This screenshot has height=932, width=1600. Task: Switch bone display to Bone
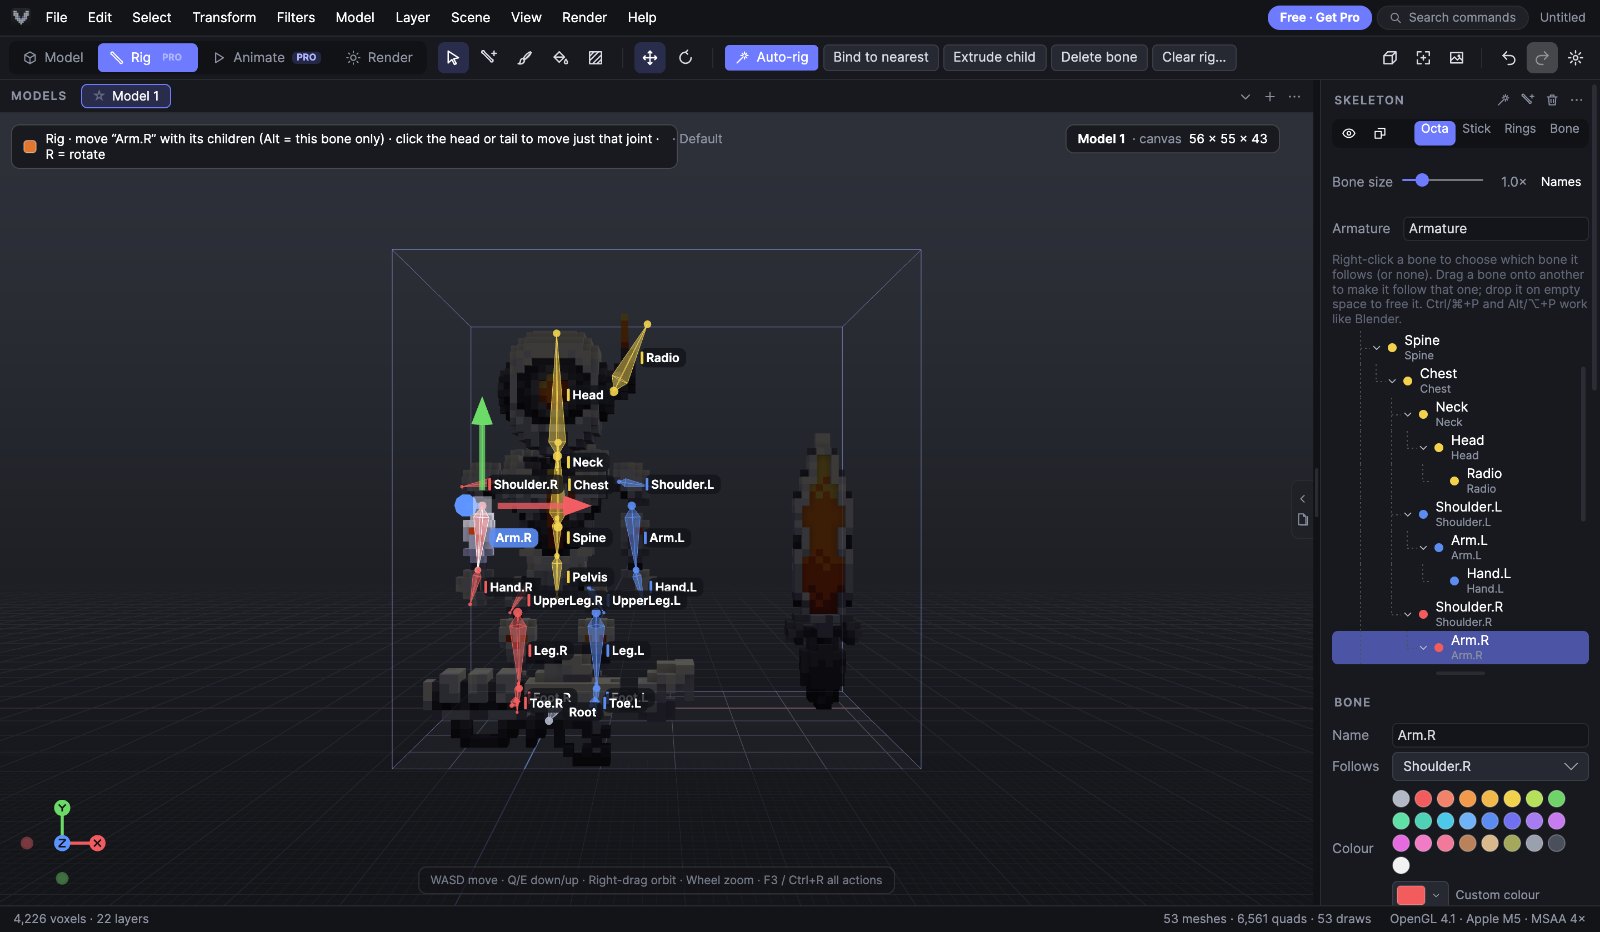click(x=1564, y=129)
